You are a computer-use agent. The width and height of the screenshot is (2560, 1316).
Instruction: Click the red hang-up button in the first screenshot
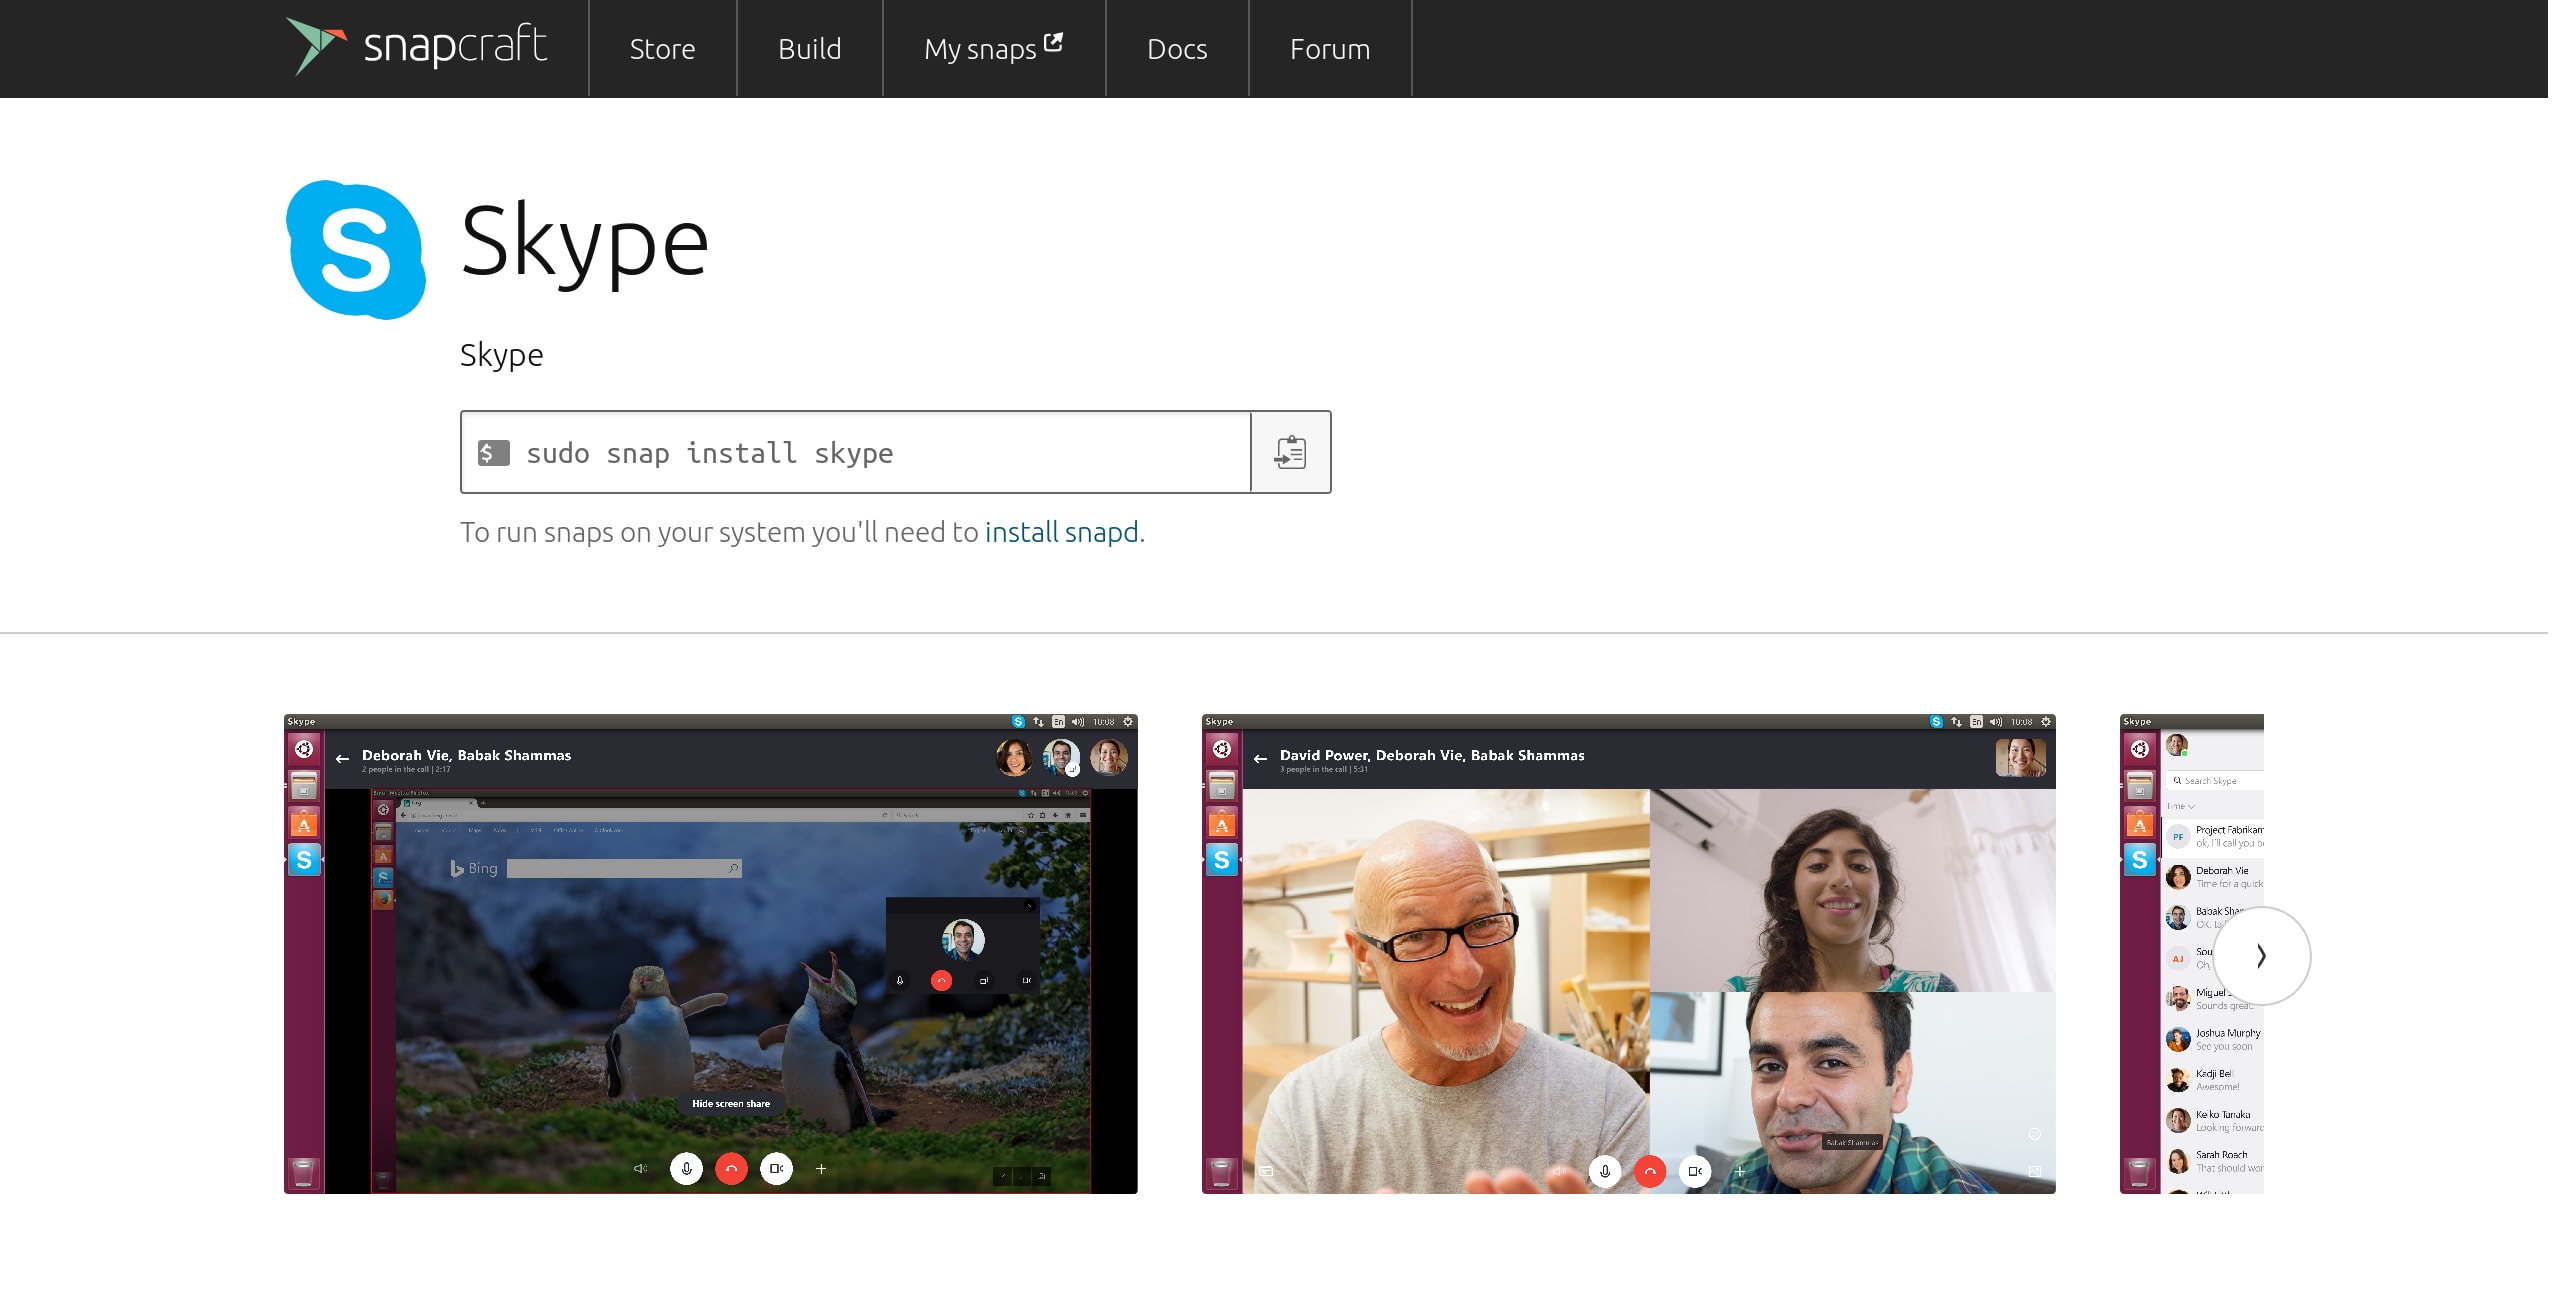point(731,1168)
